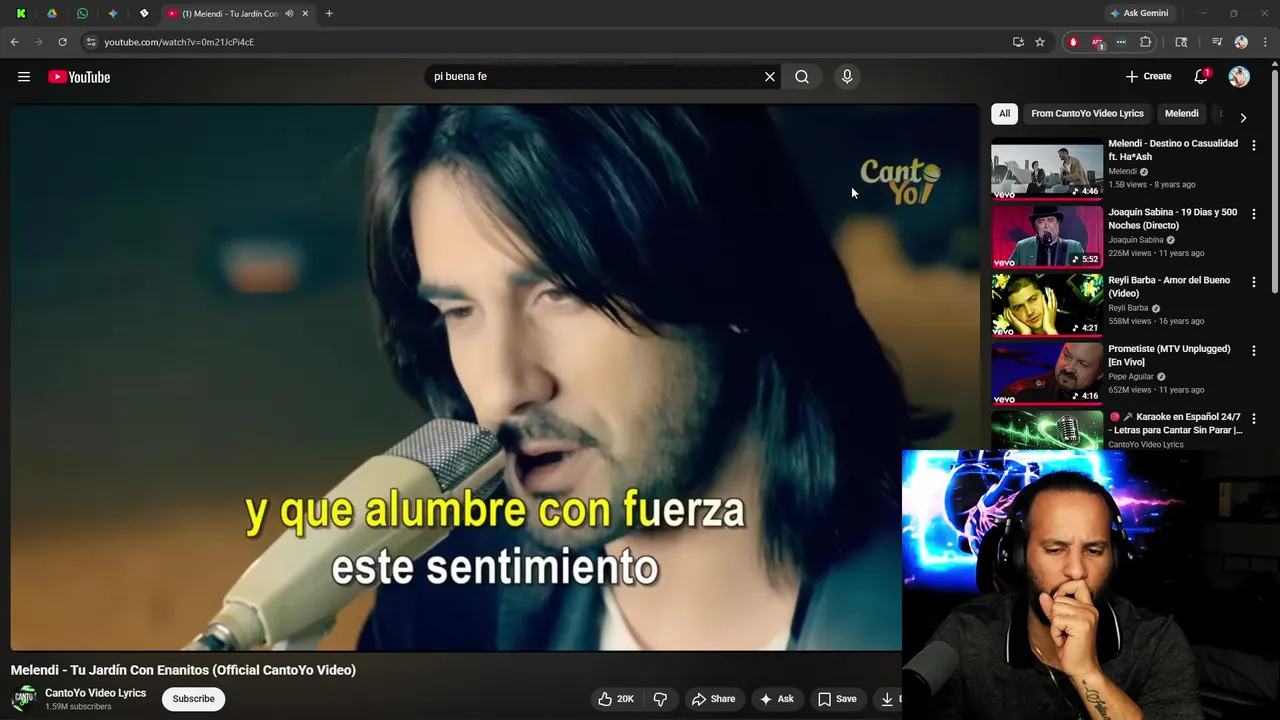The width and height of the screenshot is (1280, 720).
Task: Open the three-dot extension icon
Action: point(1121,42)
